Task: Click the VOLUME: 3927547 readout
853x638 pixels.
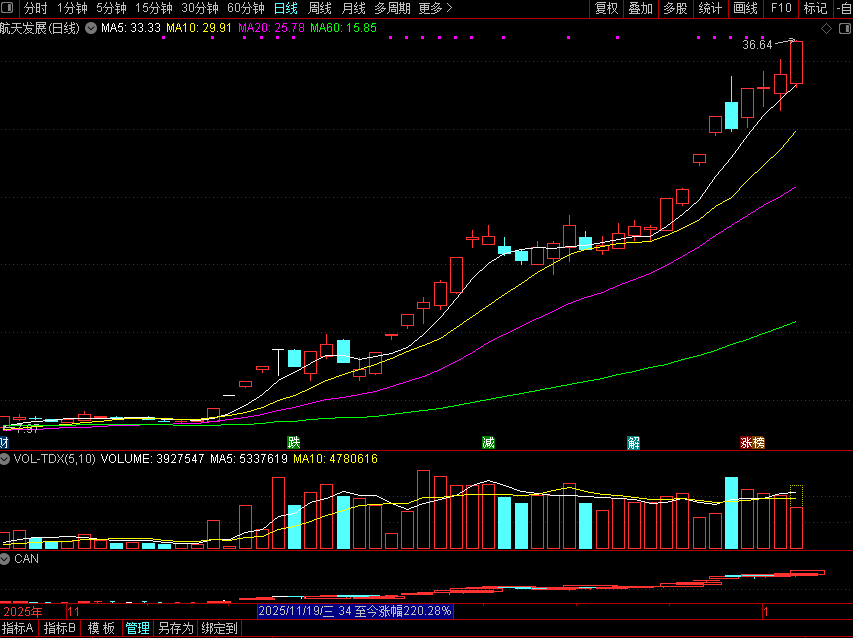Action: 152,459
